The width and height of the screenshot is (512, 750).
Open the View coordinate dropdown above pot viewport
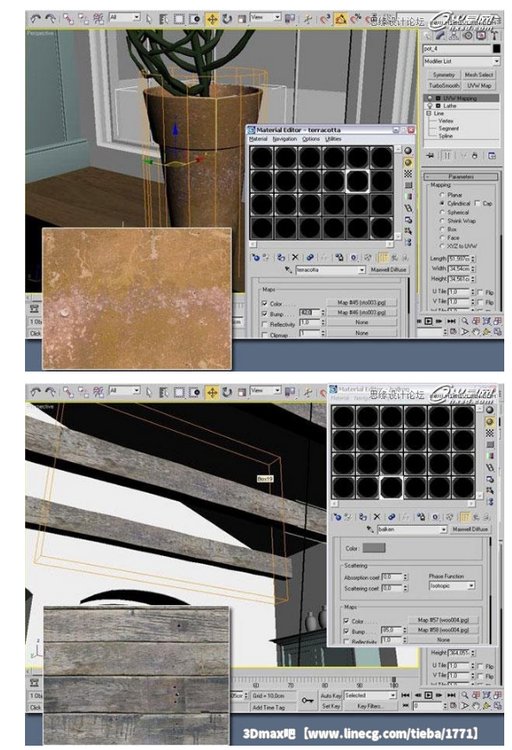pyautogui.click(x=266, y=17)
